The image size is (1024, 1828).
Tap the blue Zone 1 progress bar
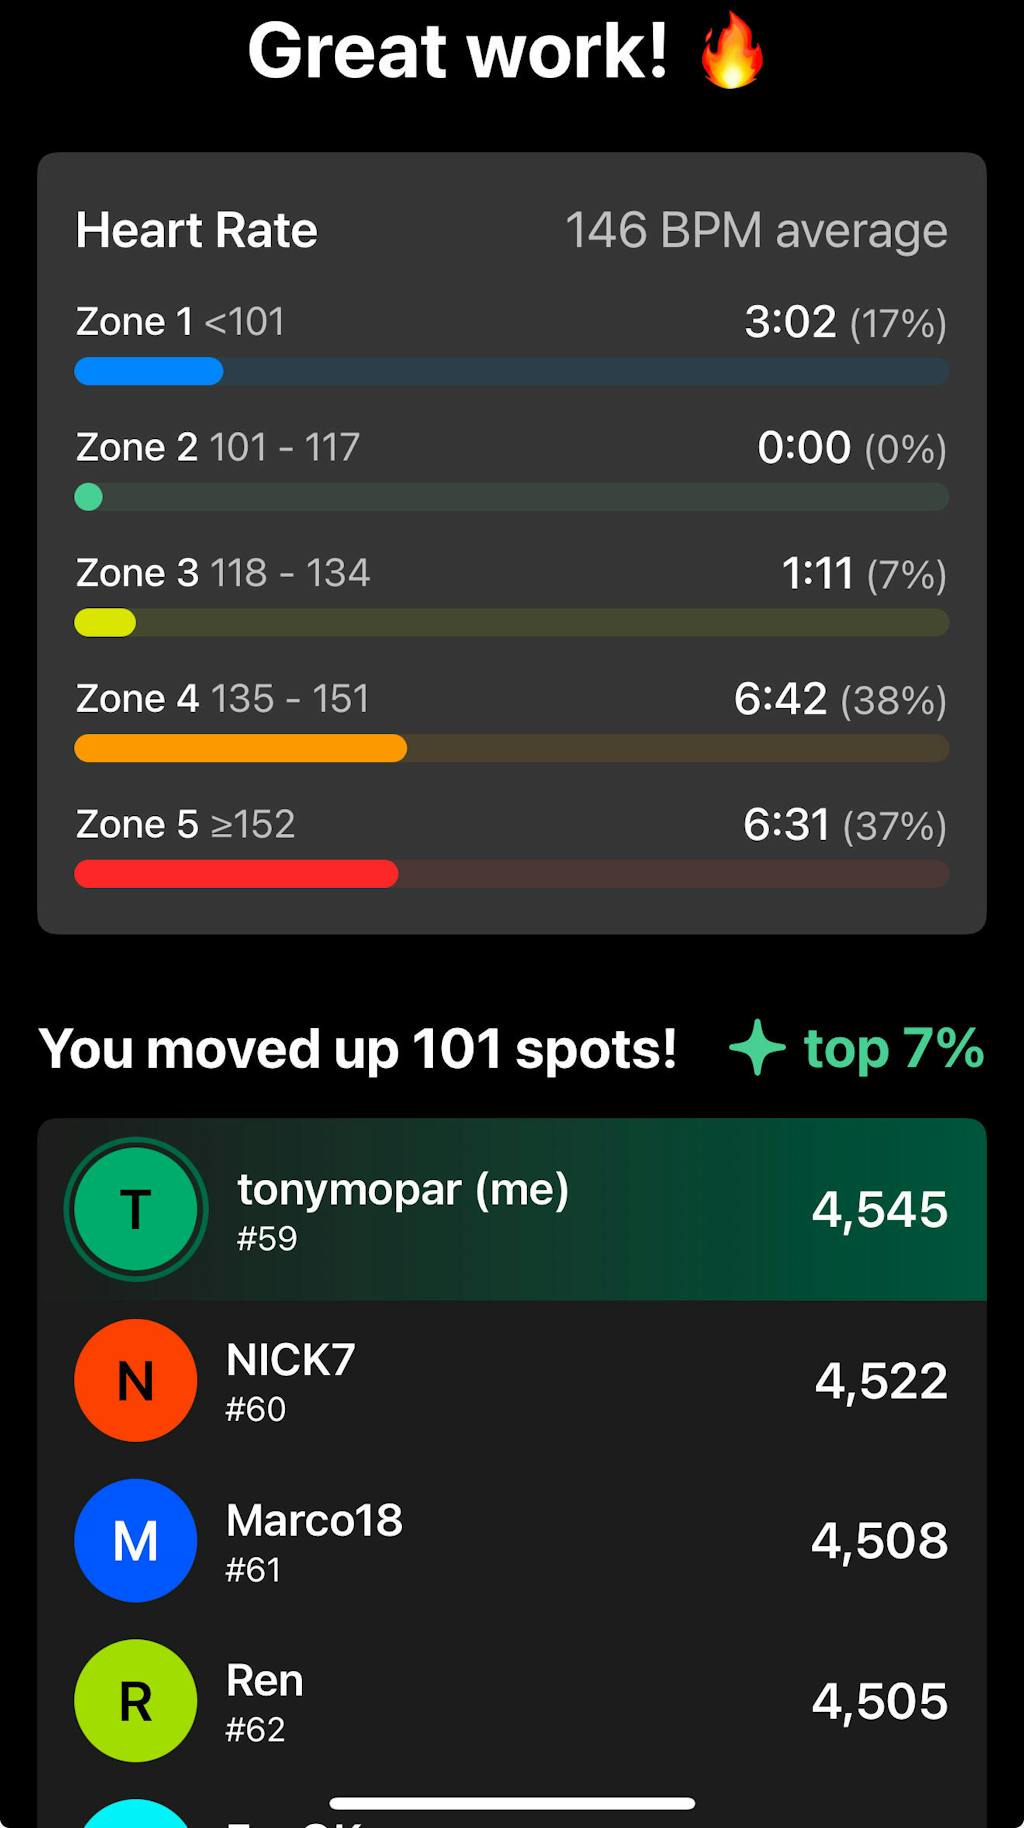[x=149, y=372]
